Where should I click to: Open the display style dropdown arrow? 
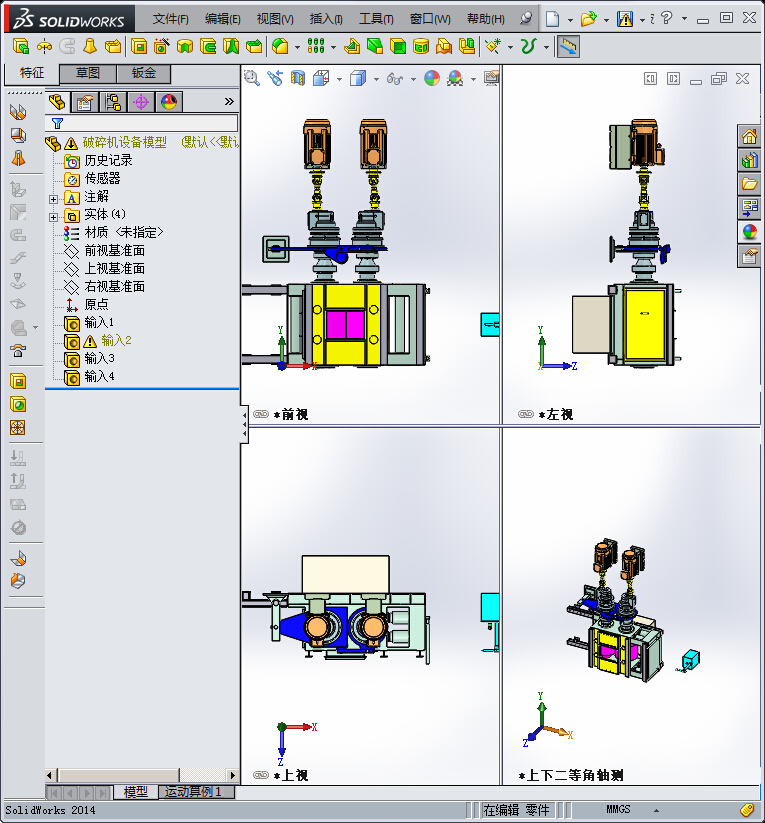(x=376, y=79)
